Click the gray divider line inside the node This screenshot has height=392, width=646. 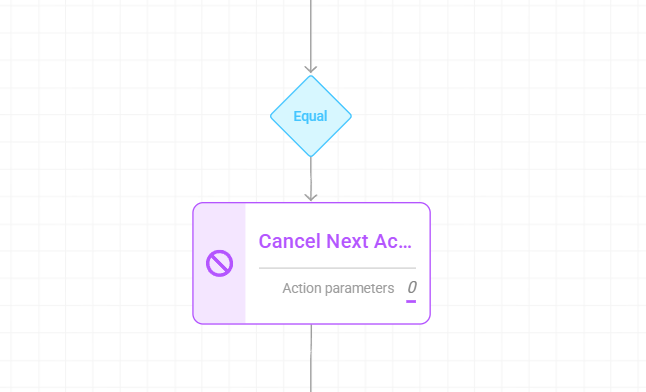(x=337, y=268)
